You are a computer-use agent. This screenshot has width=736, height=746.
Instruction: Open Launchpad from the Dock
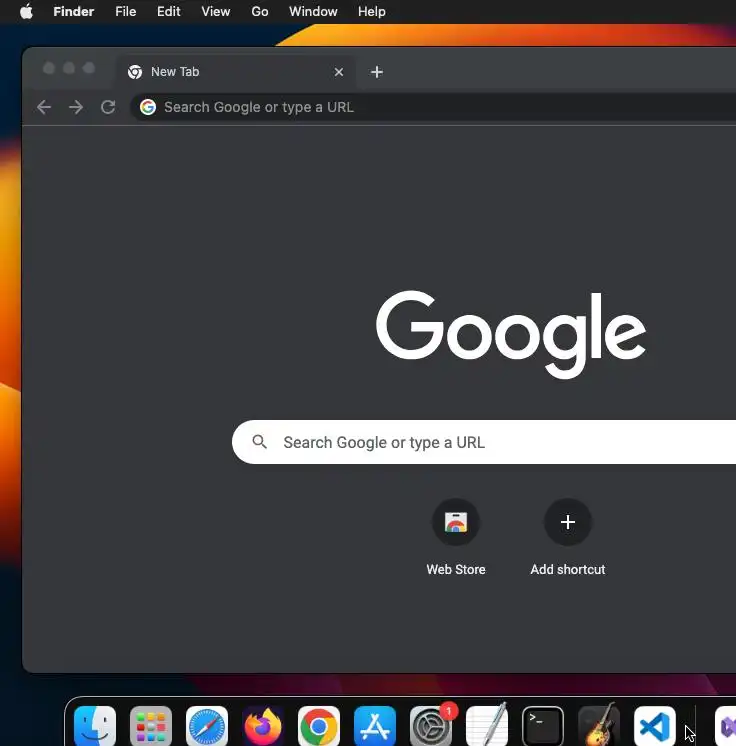[151, 726]
